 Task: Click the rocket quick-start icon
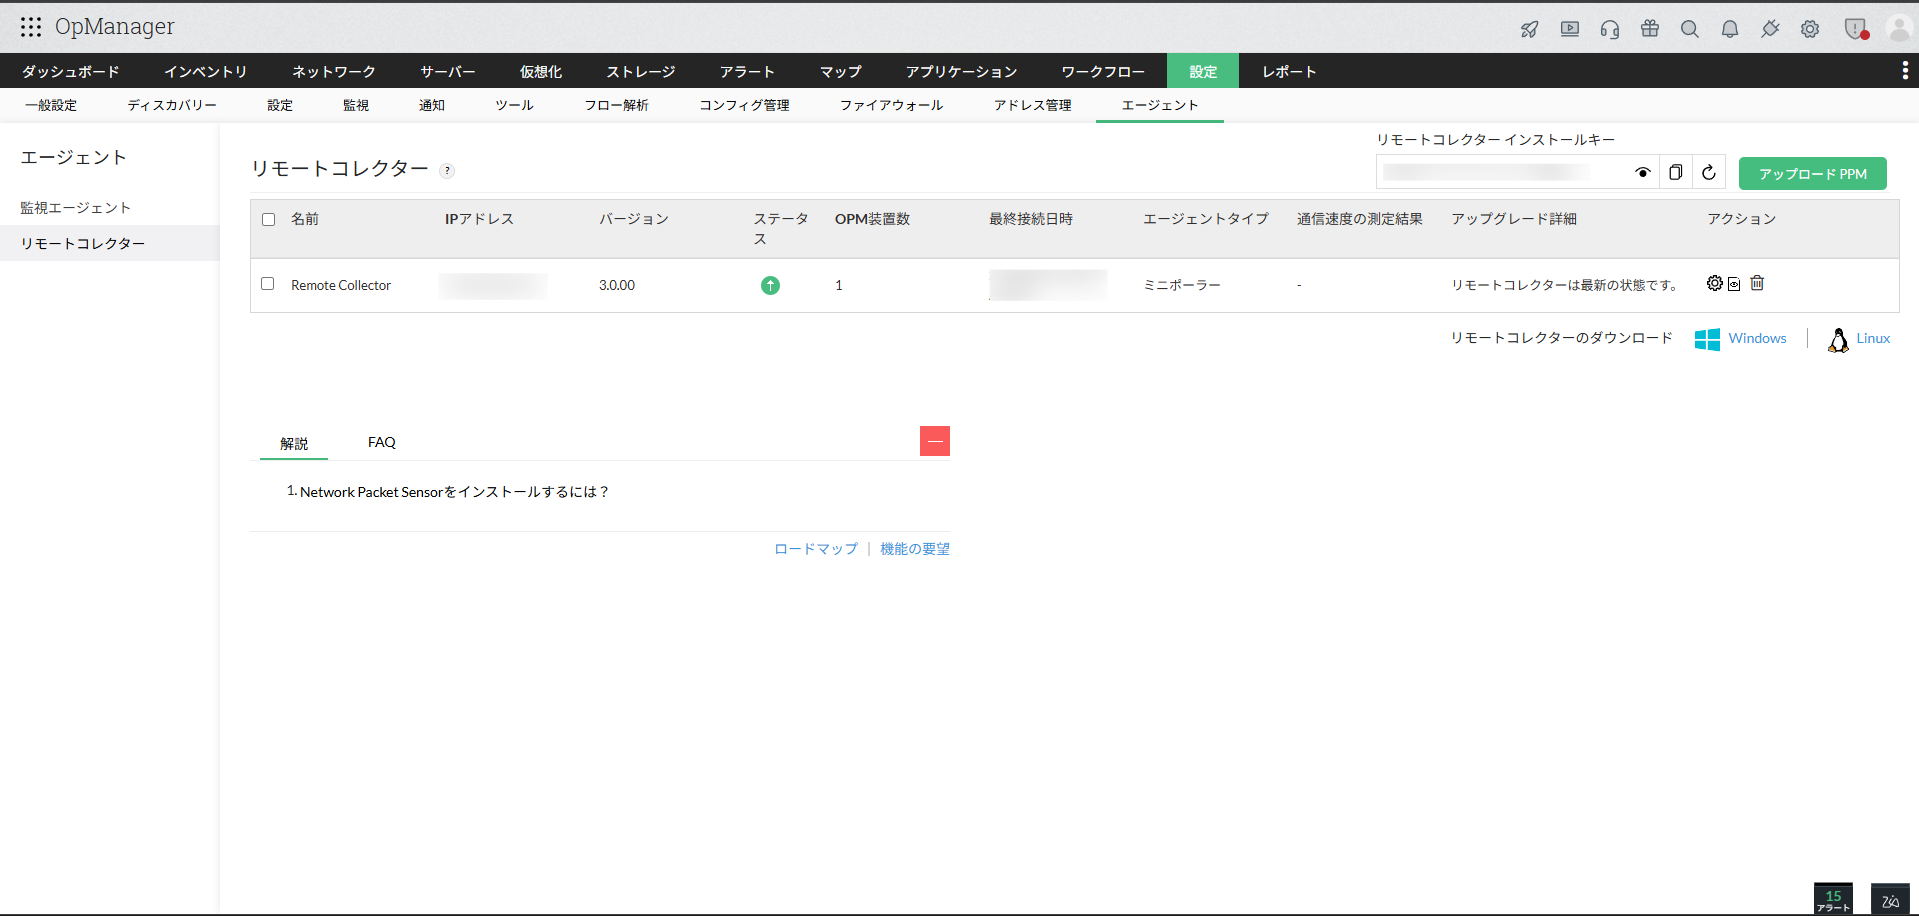coord(1530,29)
